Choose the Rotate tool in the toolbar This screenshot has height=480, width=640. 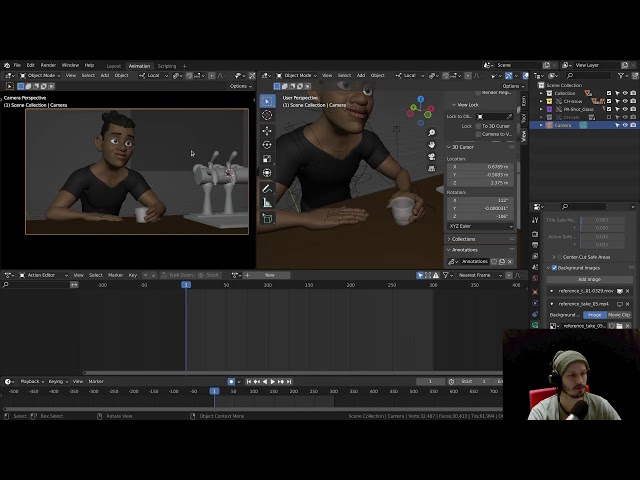pos(267,144)
